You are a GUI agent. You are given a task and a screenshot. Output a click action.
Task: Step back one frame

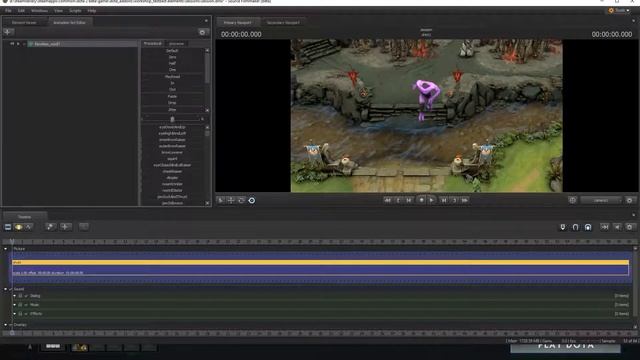[x=409, y=200]
